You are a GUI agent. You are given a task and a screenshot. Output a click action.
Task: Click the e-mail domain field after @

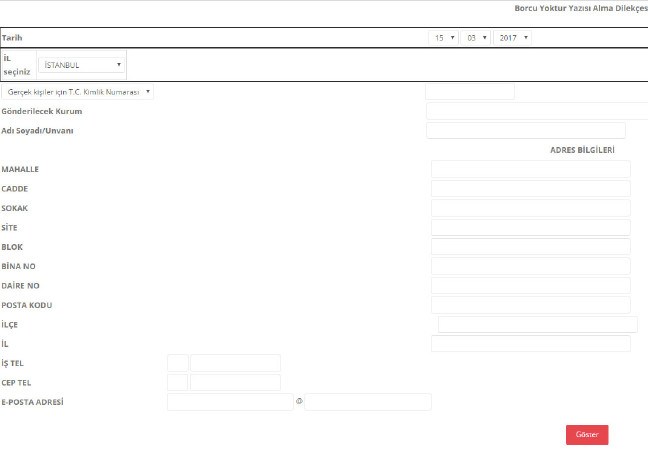[x=367, y=402]
